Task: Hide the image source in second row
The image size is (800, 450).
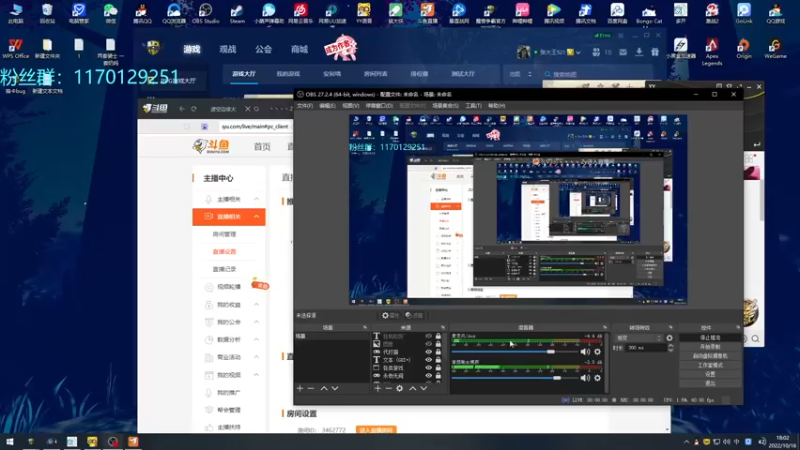Action: coord(429,344)
